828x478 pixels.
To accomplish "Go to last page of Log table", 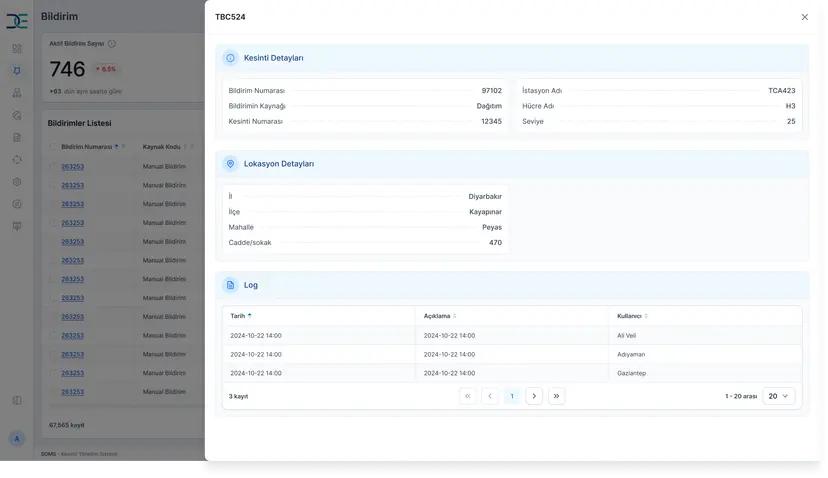I will point(556,396).
